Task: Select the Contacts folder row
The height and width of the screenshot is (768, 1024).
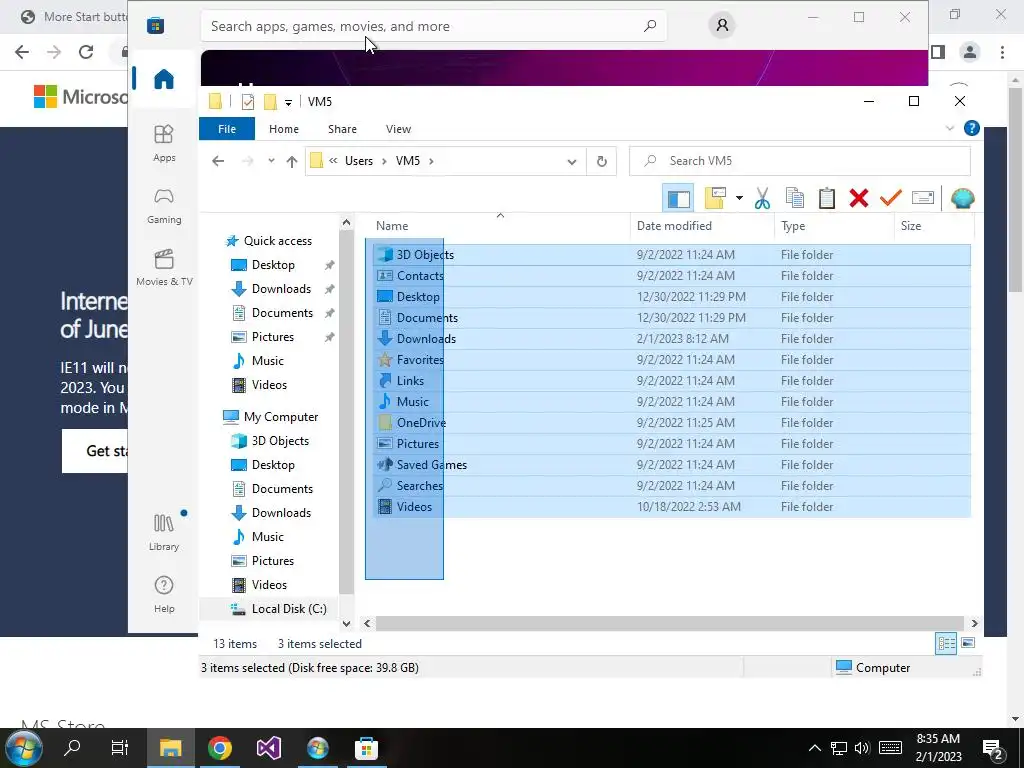Action: click(x=672, y=276)
